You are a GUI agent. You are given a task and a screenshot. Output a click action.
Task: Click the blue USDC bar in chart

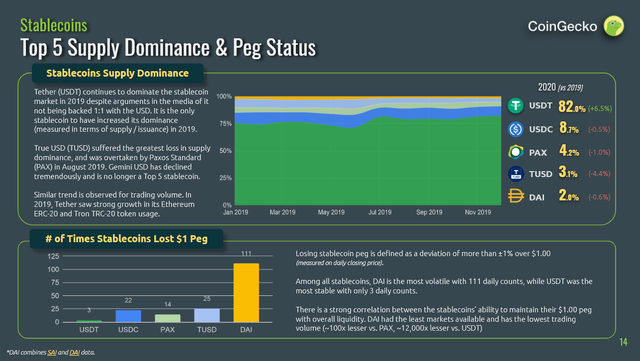(x=128, y=316)
